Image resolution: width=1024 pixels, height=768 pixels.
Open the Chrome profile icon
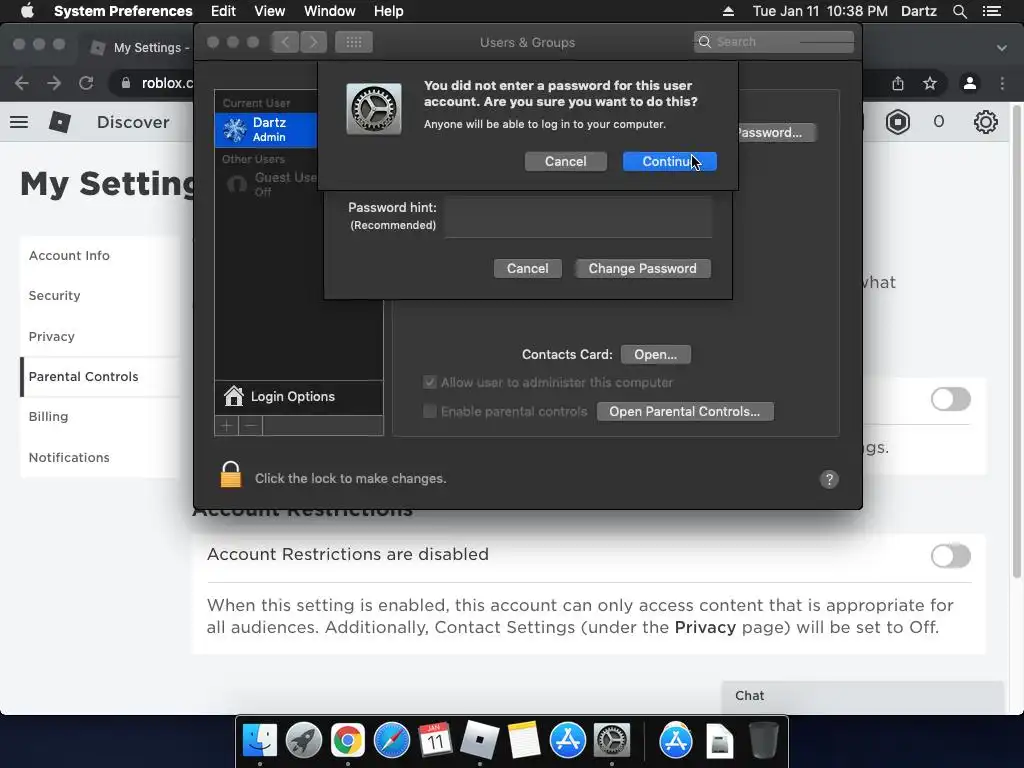tap(970, 83)
